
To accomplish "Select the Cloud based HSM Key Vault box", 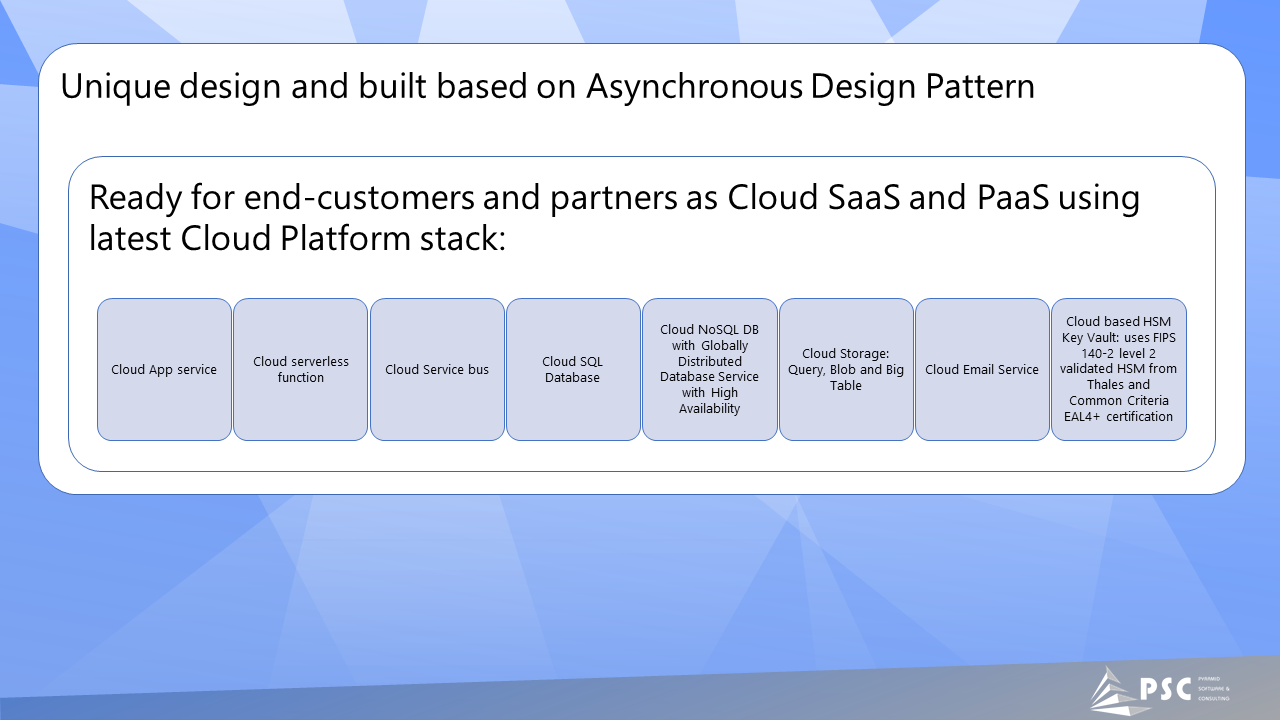I will click(x=1119, y=369).
